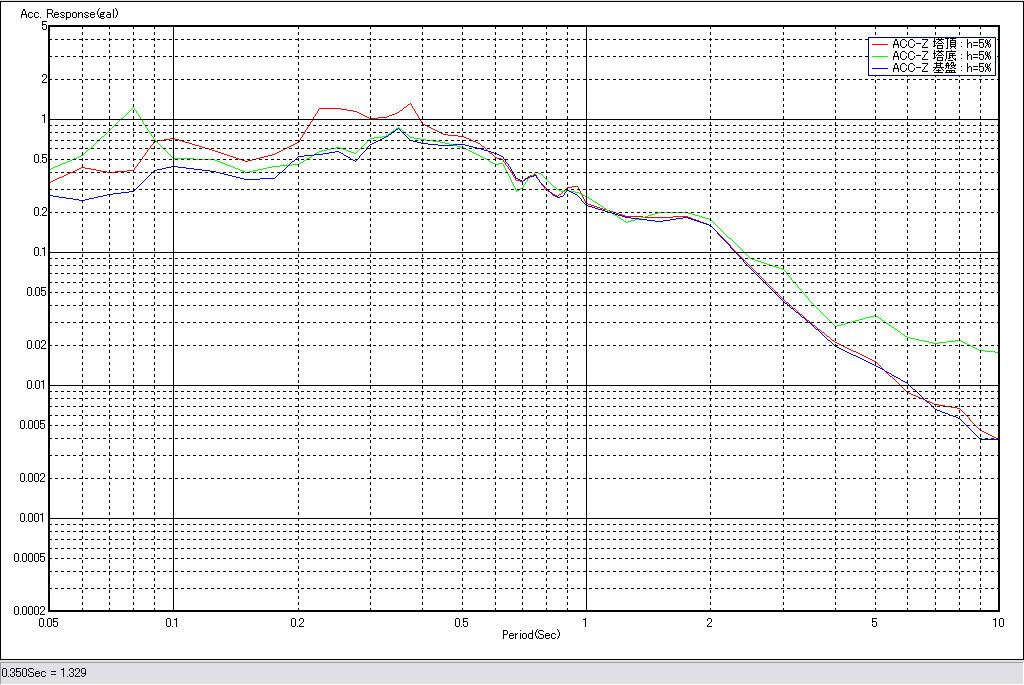This screenshot has height=685, width=1024.
Task: Click the 0.1 tick label on the period axis
Action: (x=173, y=622)
